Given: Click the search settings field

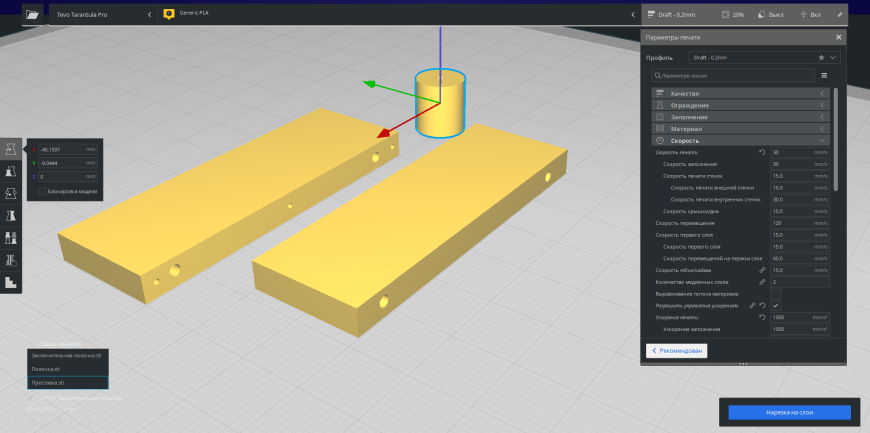Looking at the screenshot, I should [733, 75].
